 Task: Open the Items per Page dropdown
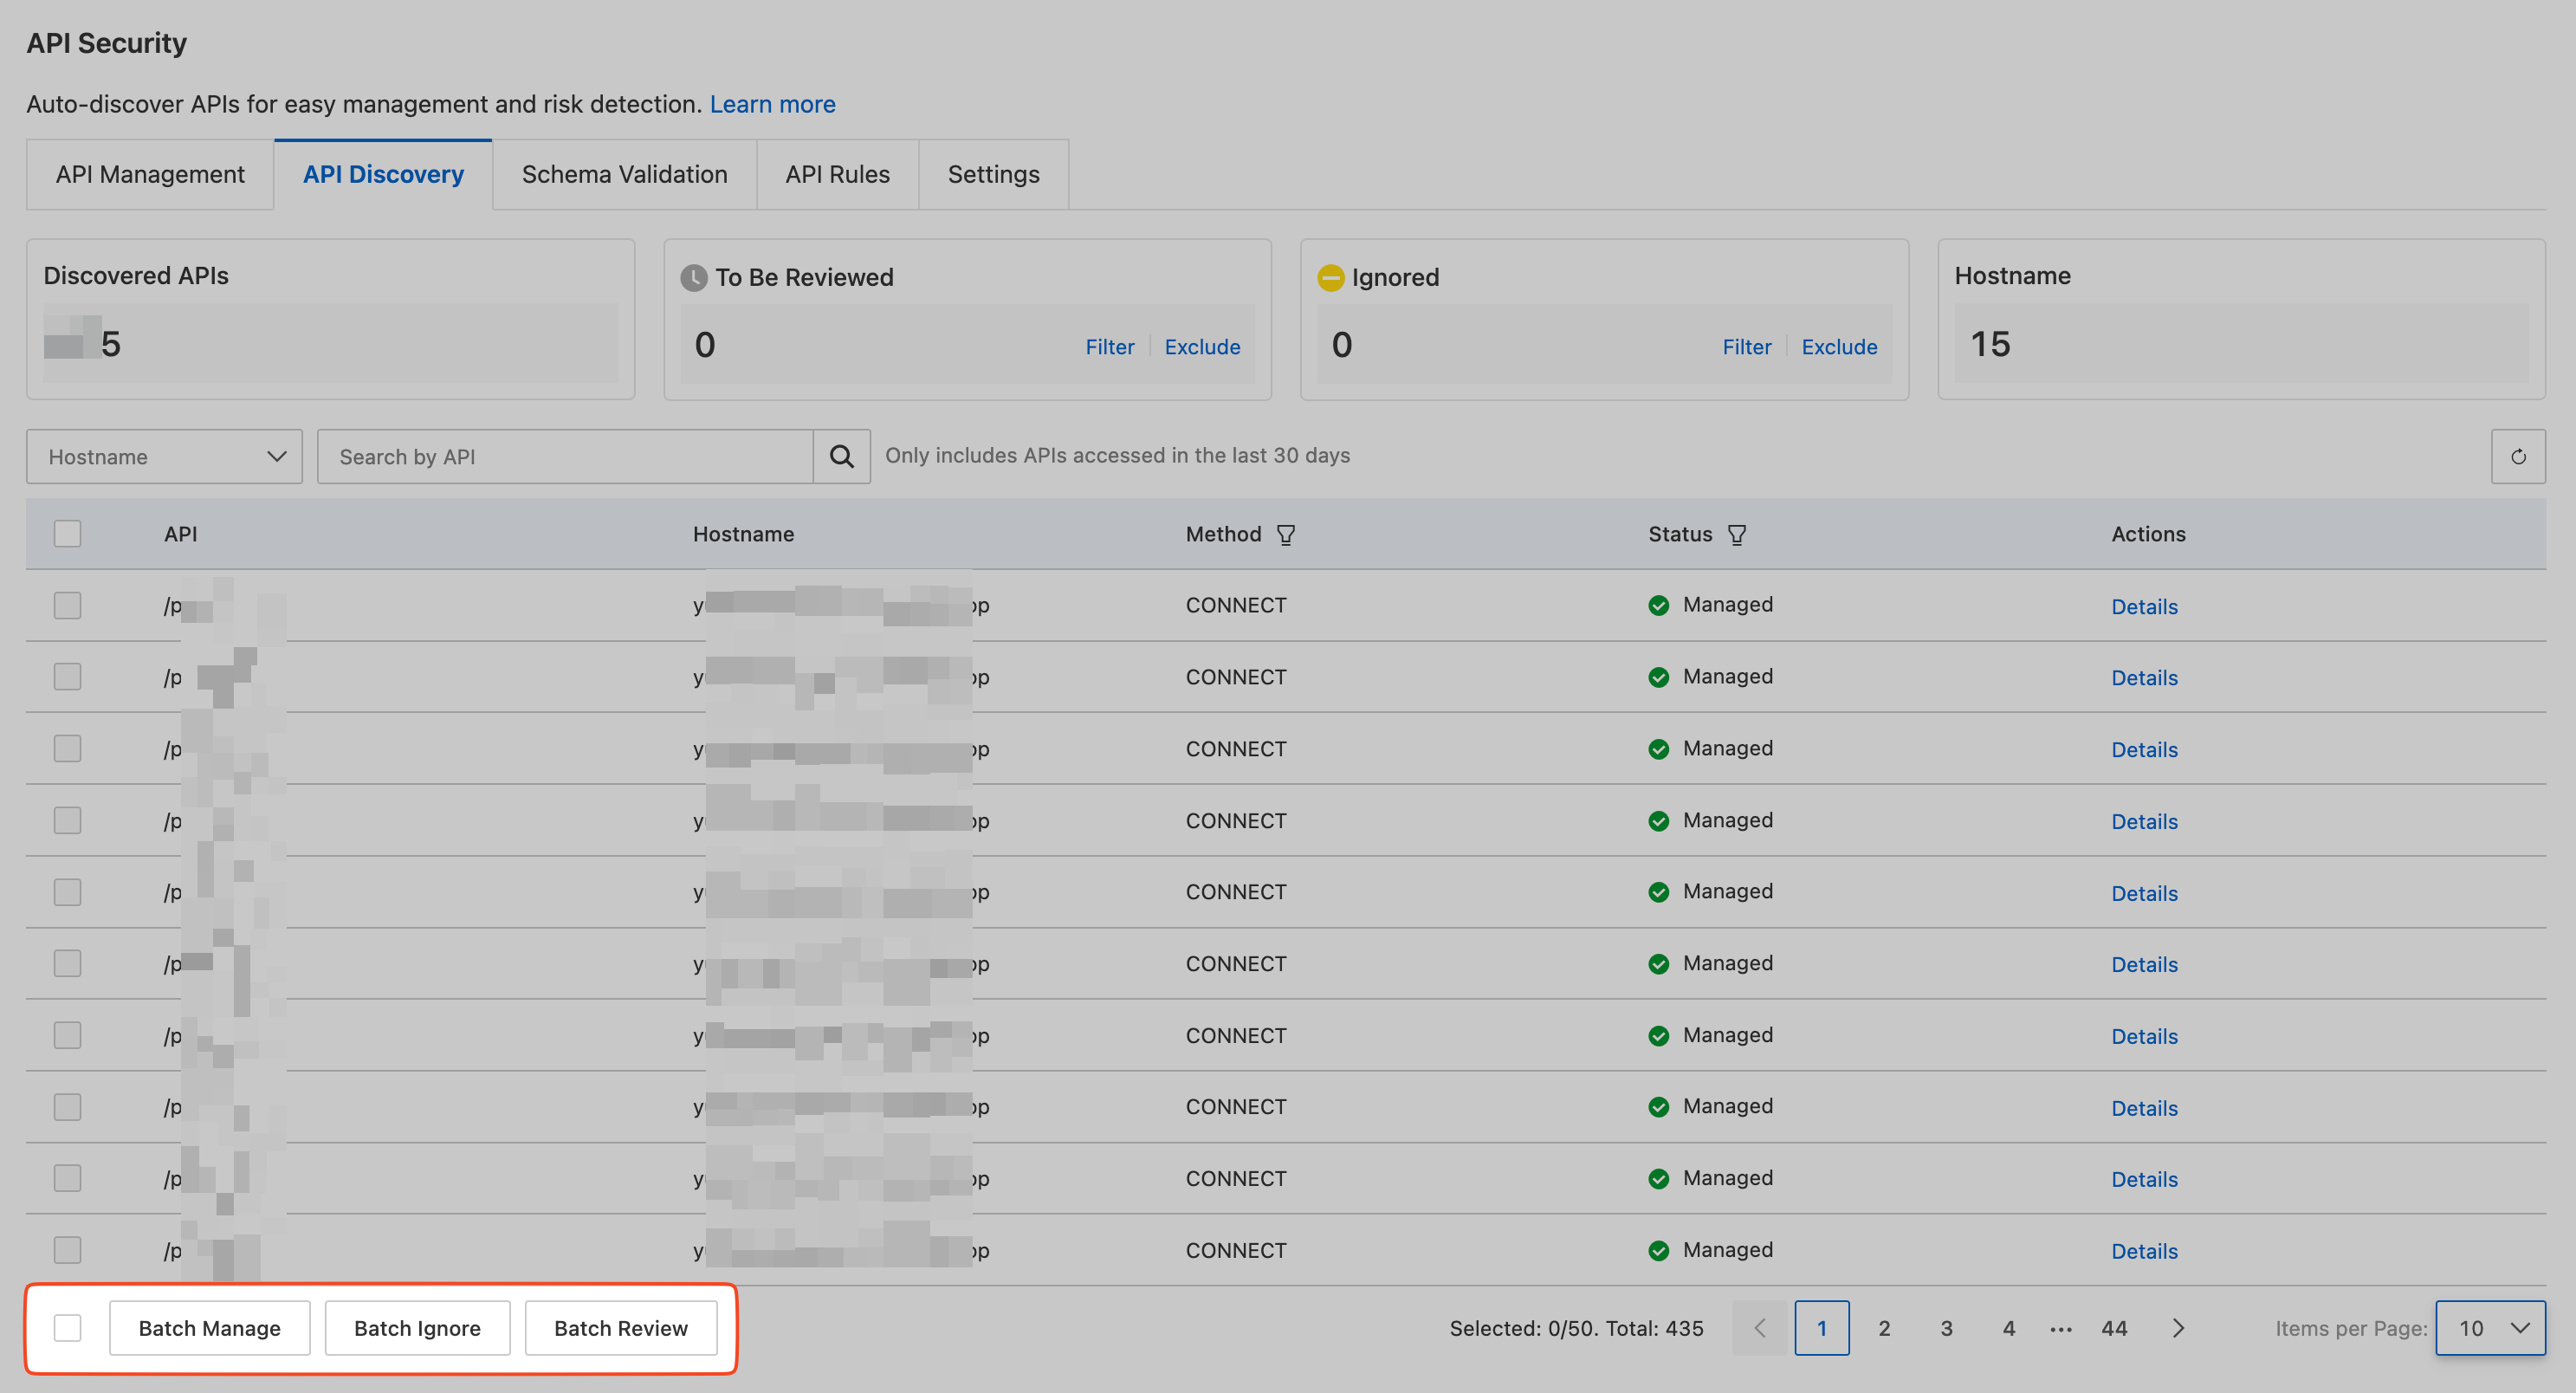2490,1328
